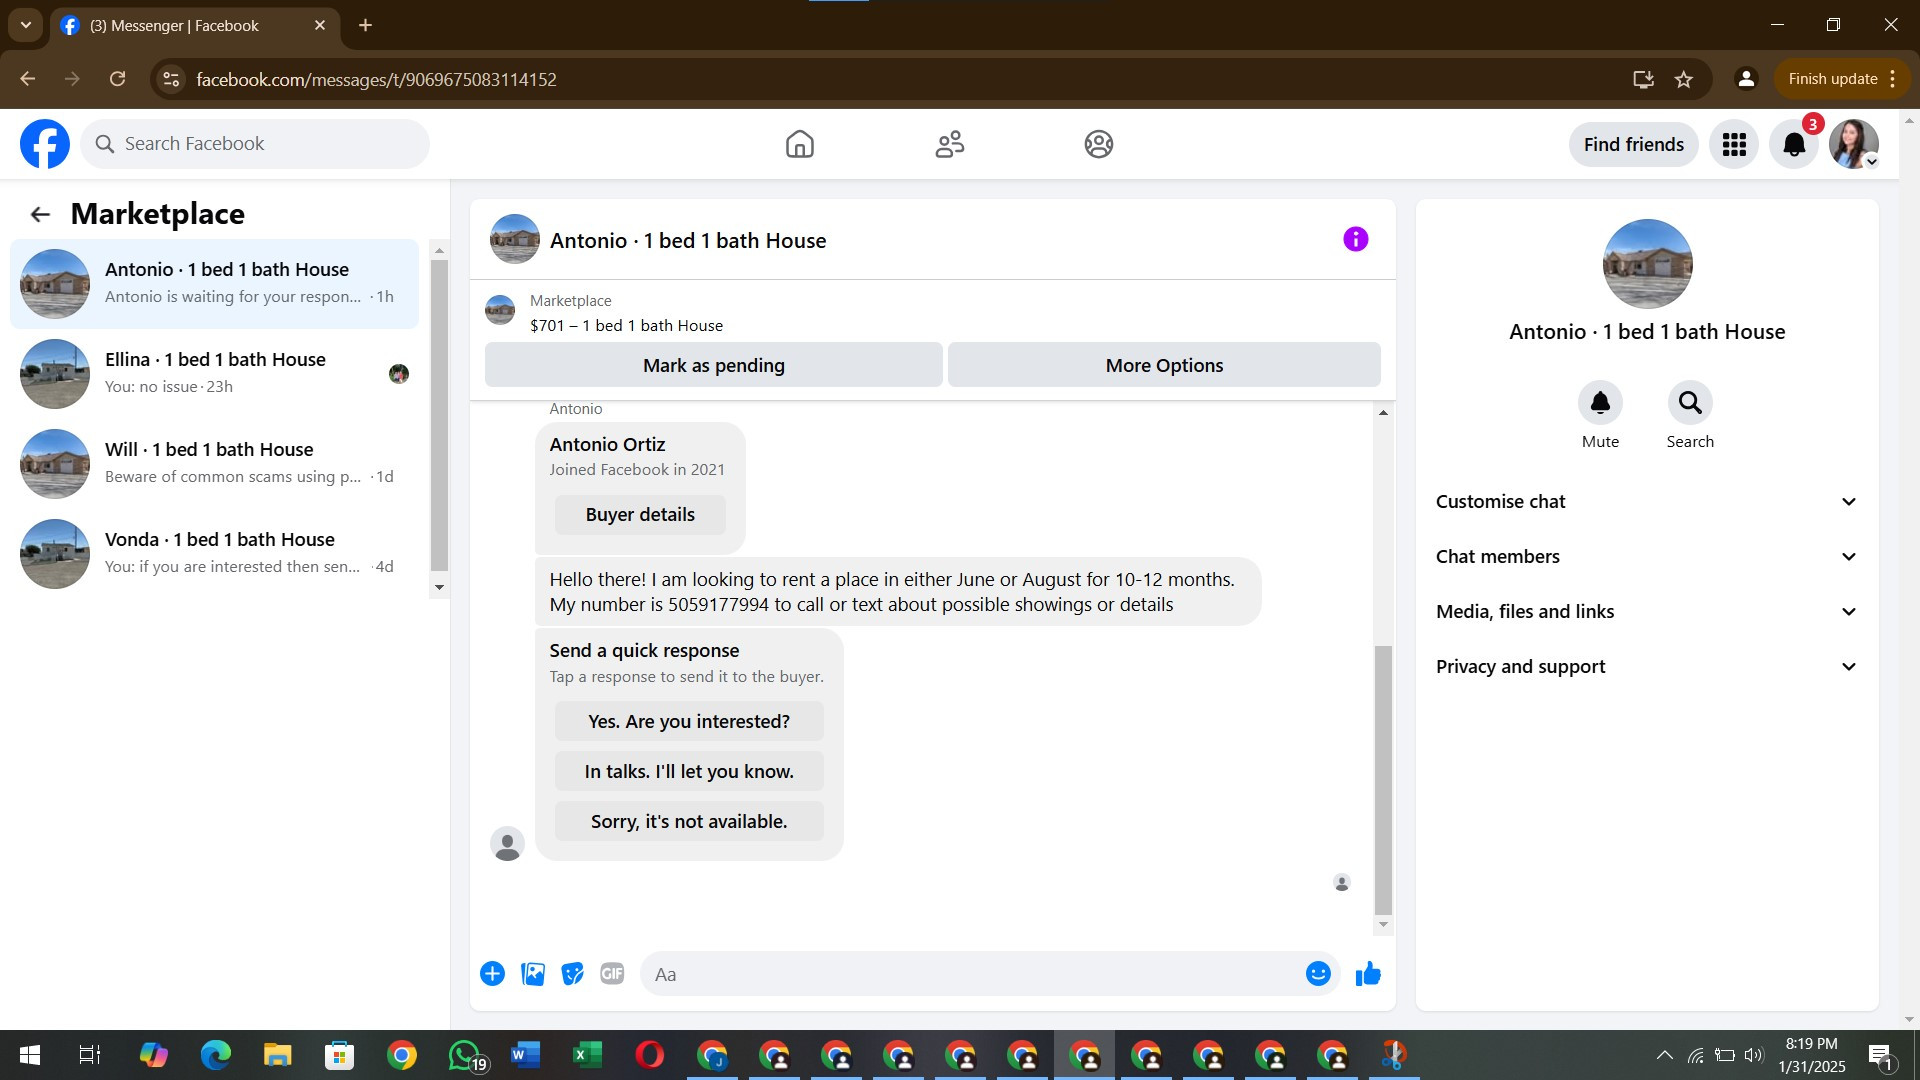Close the Messenger browser tab
Viewport: 1920px width, 1080px height.
point(320,25)
